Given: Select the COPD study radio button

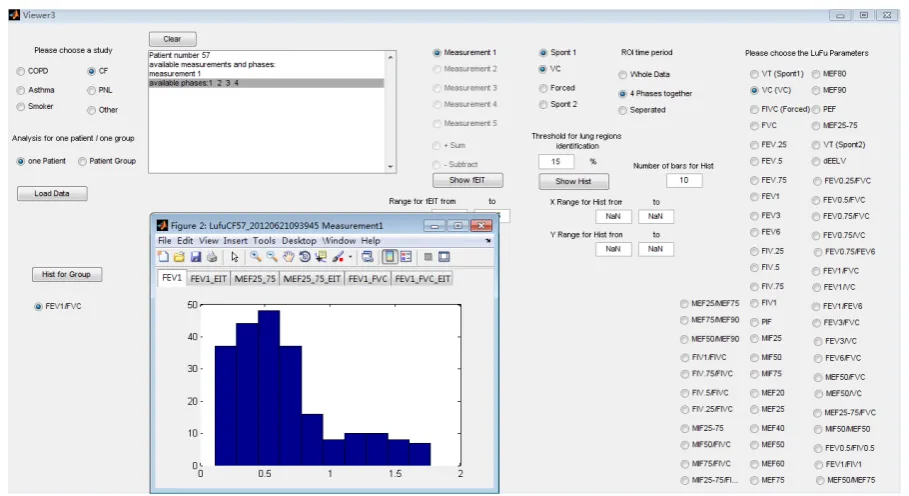Looking at the screenshot, I should pyautogui.click(x=21, y=71).
